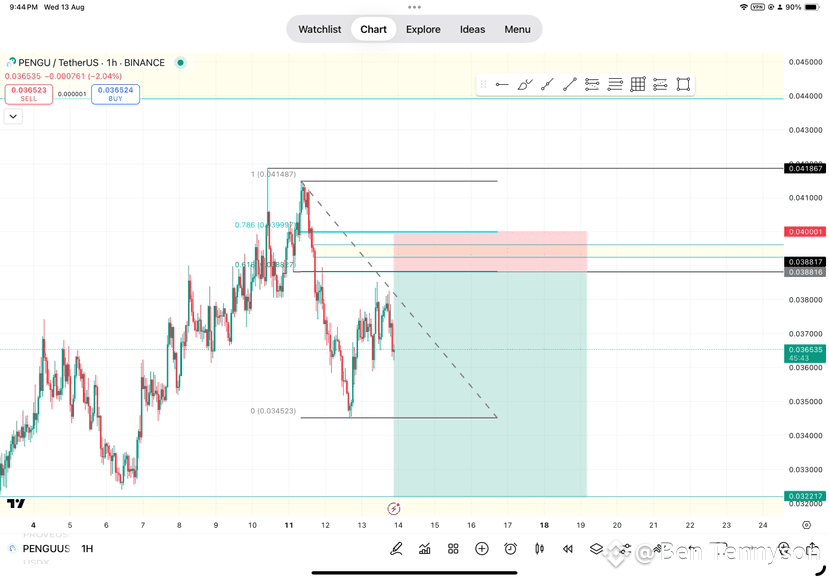Viewport: 829px width, 579px height.
Task: Tap date 18 on the time axis
Action: [544, 525]
